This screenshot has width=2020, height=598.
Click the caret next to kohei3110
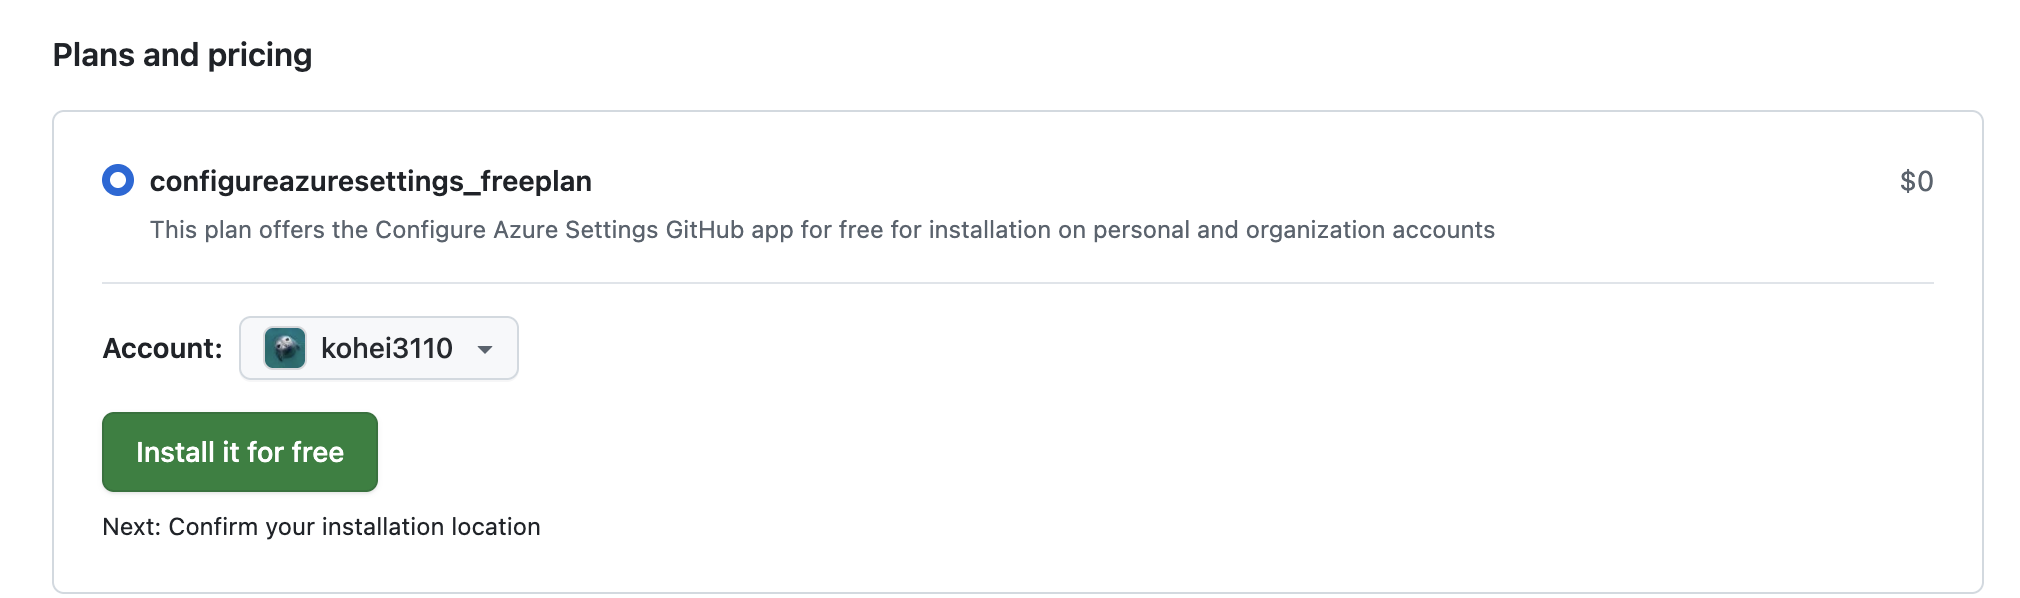(x=486, y=349)
